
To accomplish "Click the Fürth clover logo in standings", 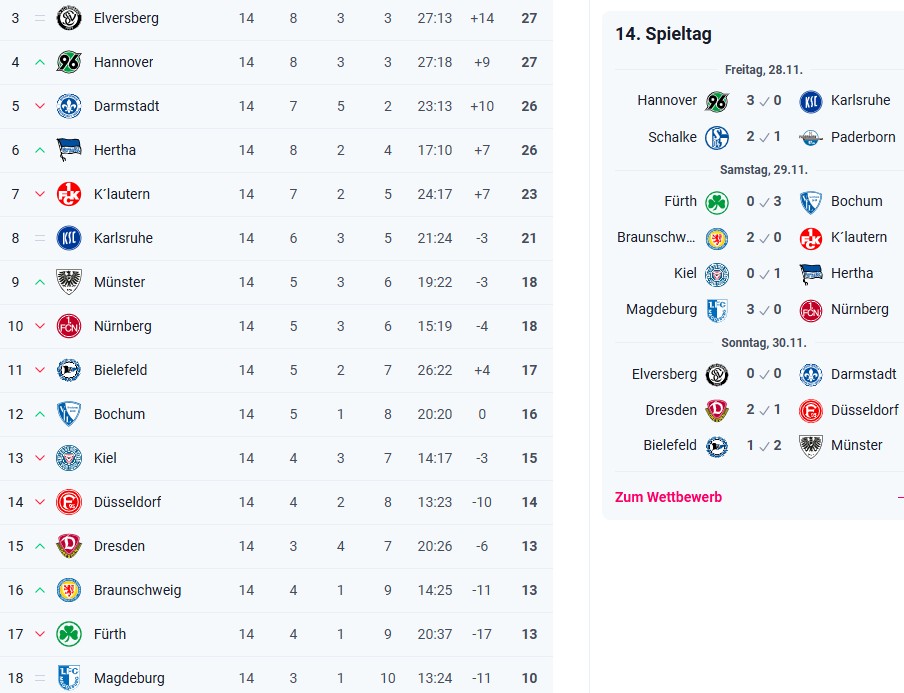I will [69, 634].
